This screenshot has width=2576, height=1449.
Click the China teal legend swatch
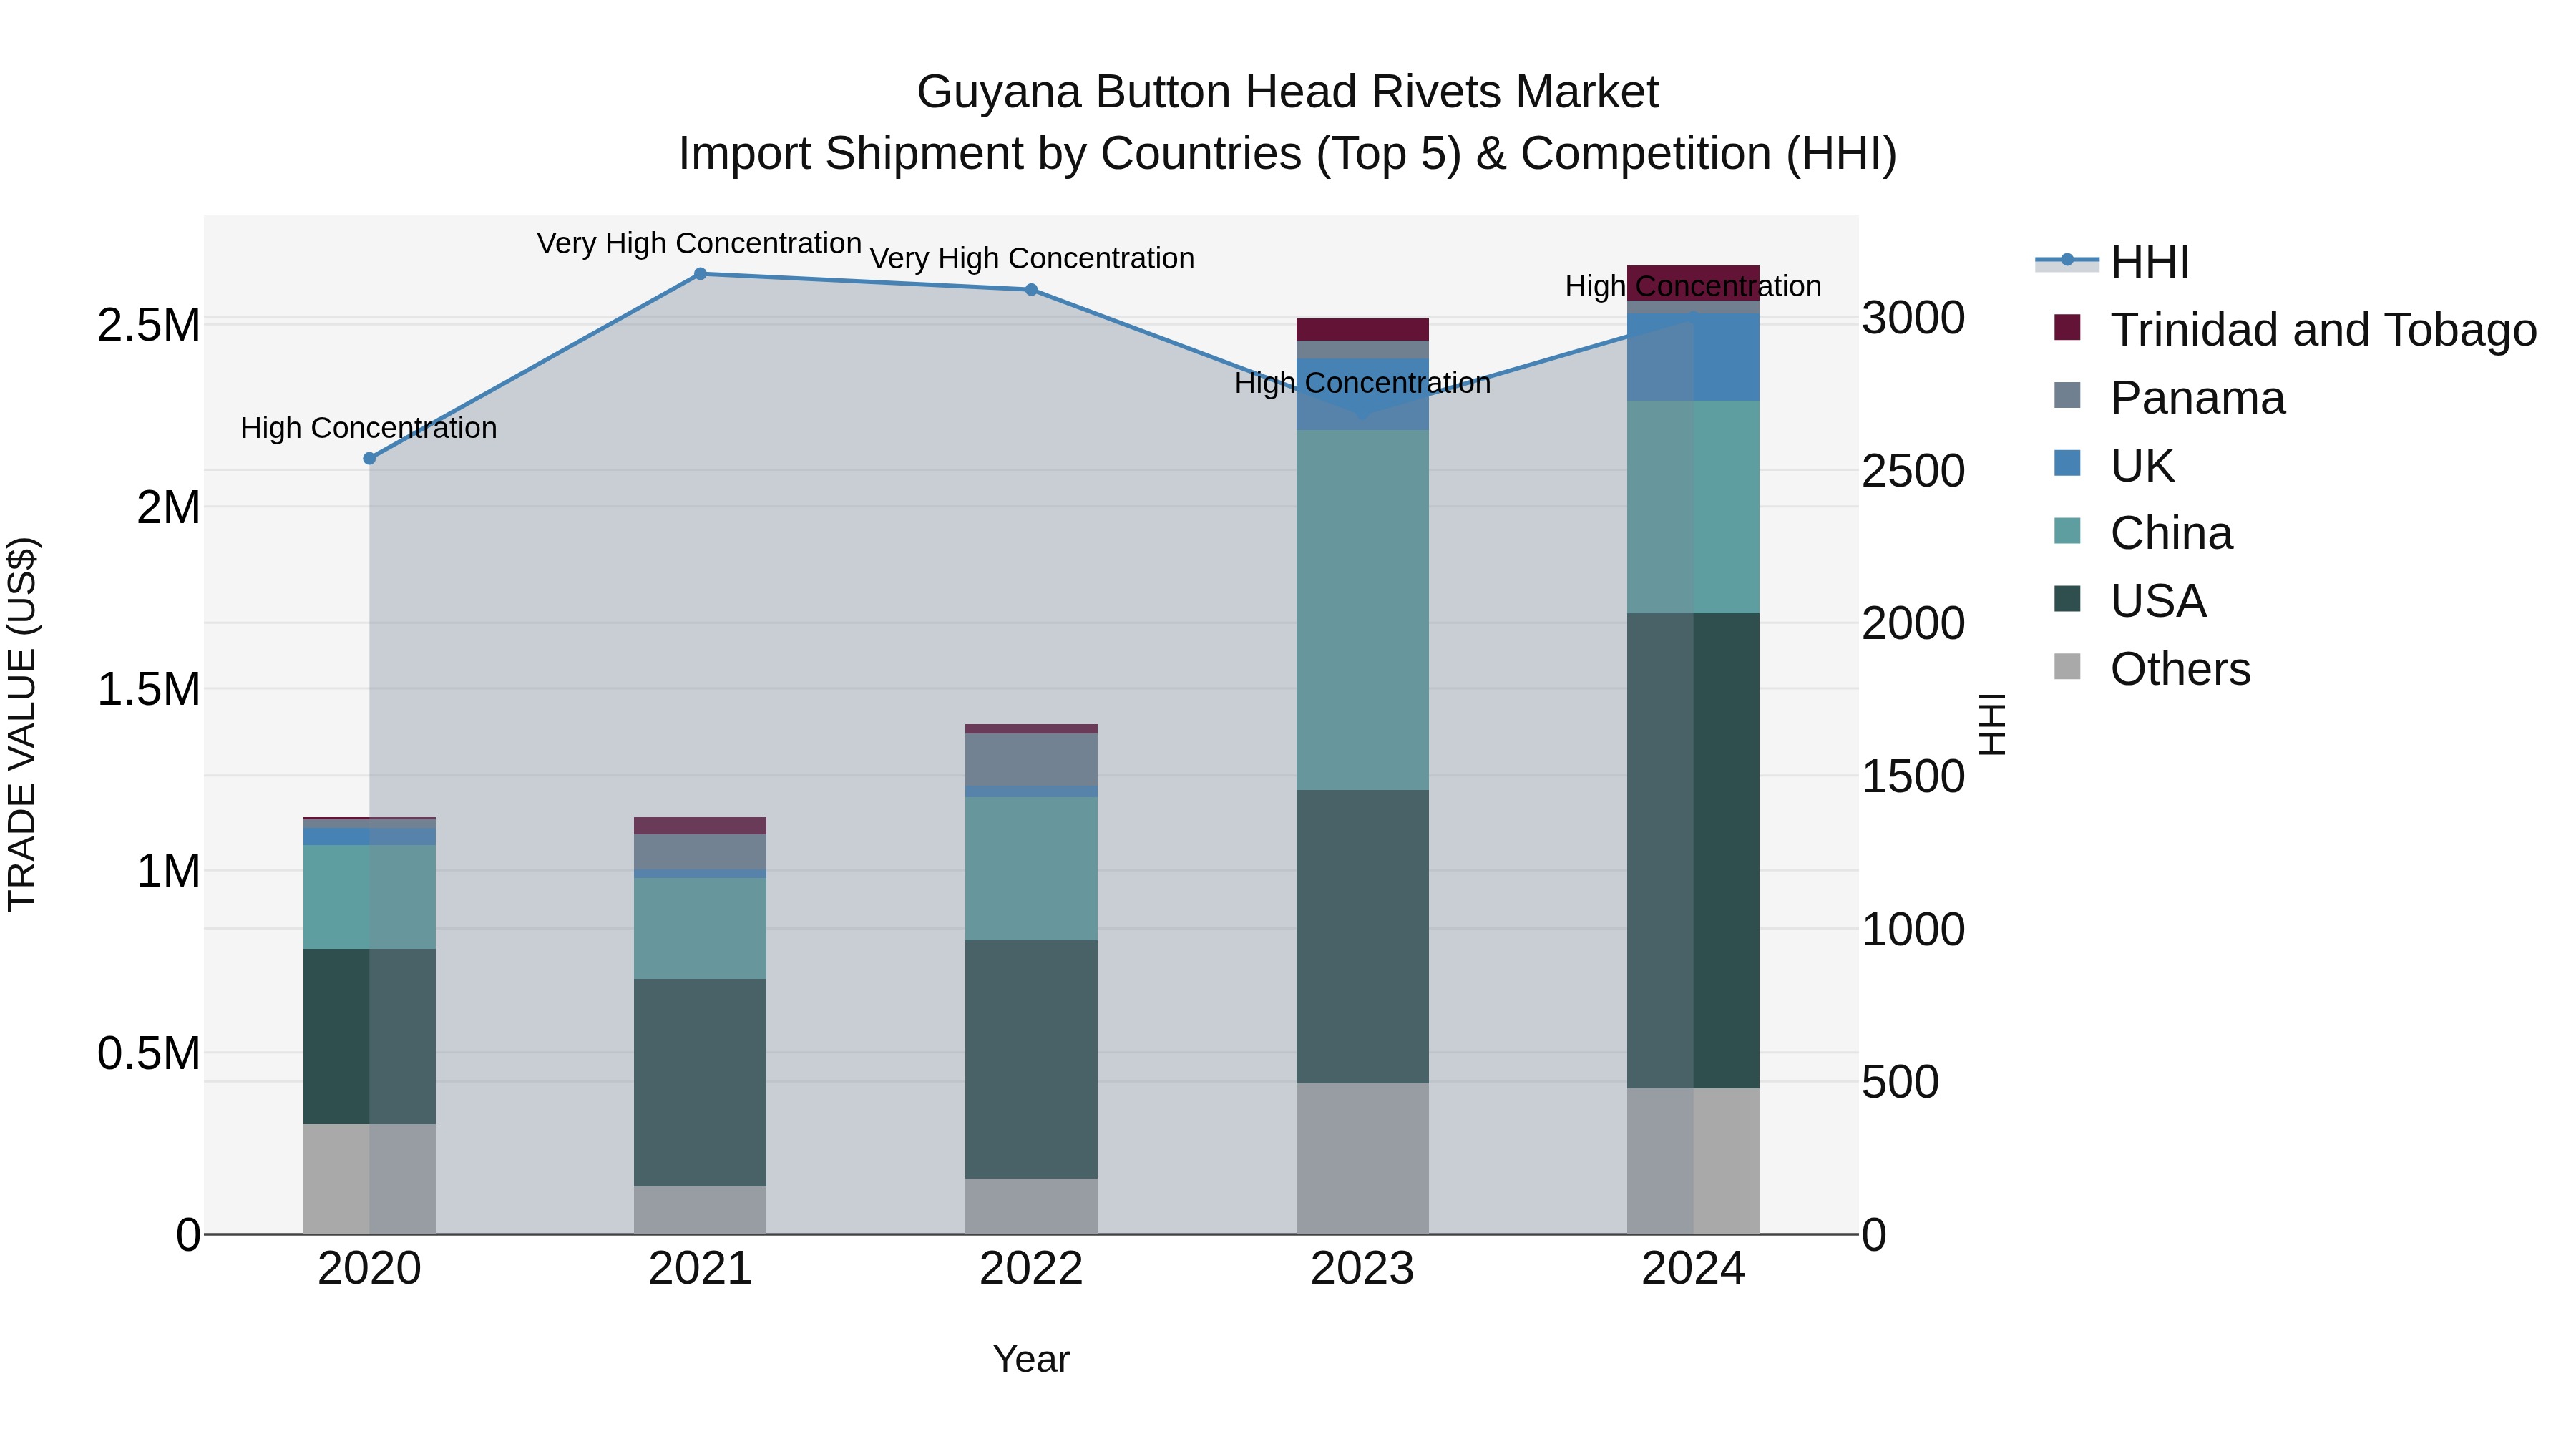pyautogui.click(x=2067, y=530)
